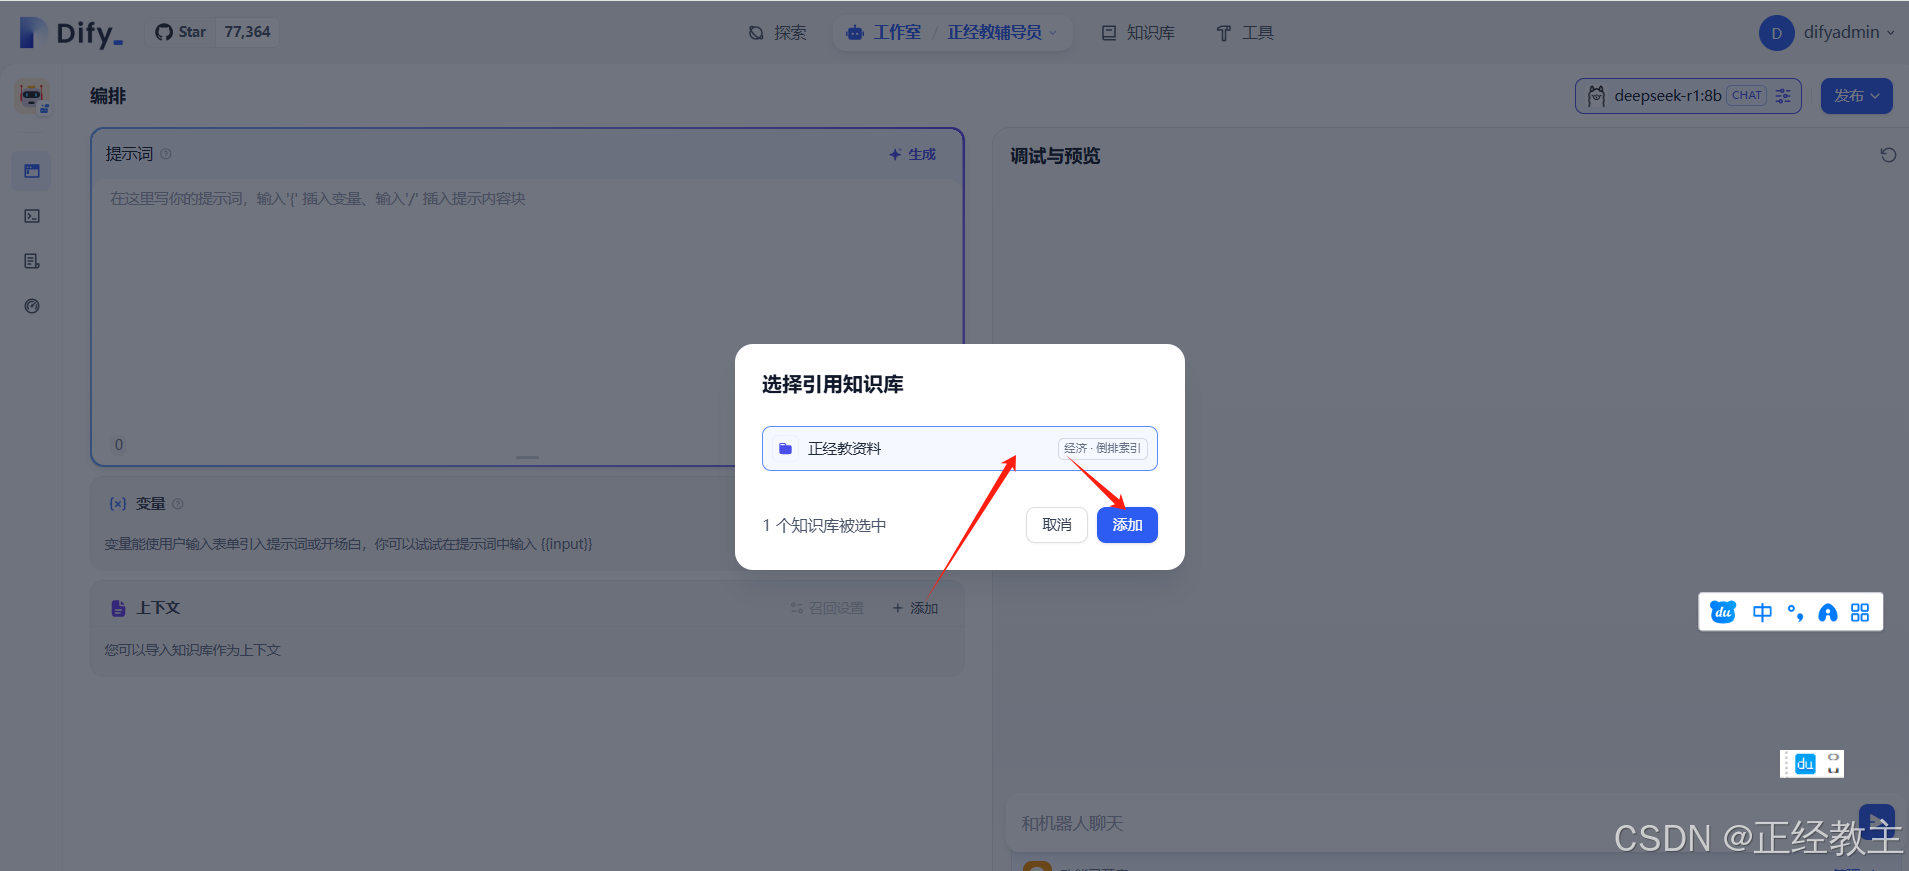
Task: Click the model parameter settings sliders icon
Action: (x=1783, y=96)
